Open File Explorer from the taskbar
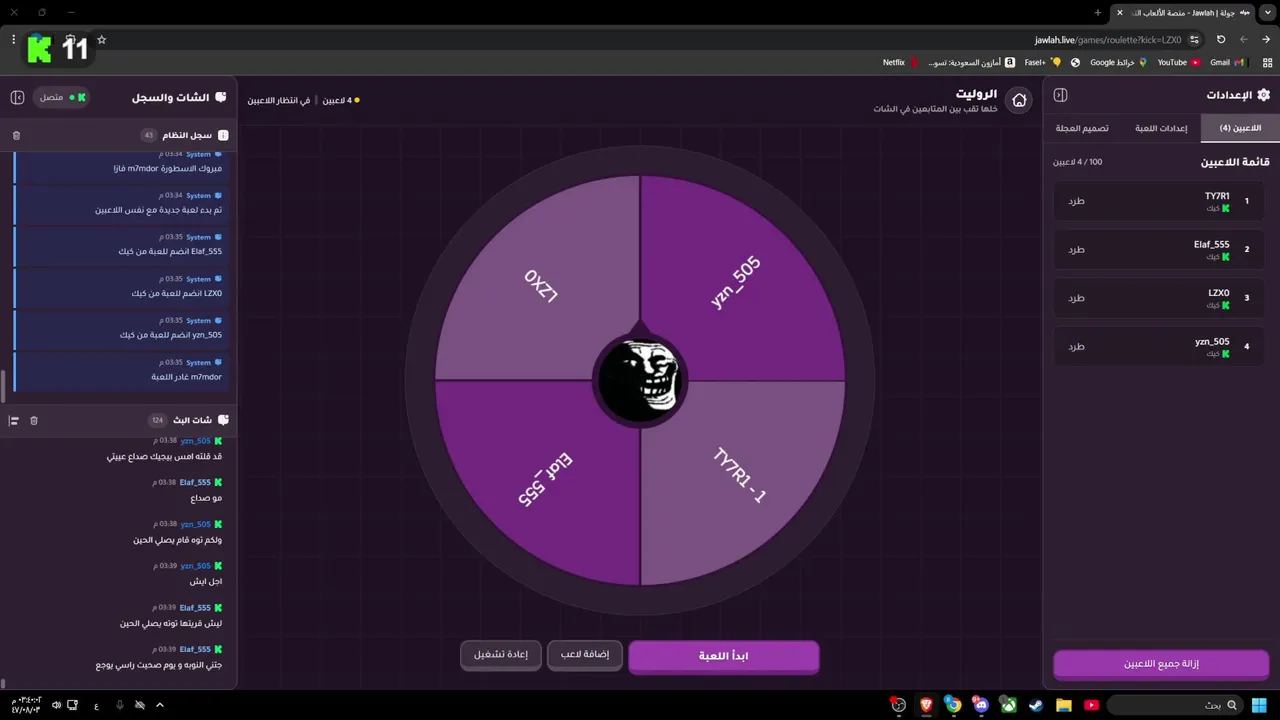The height and width of the screenshot is (720, 1280). click(1064, 705)
